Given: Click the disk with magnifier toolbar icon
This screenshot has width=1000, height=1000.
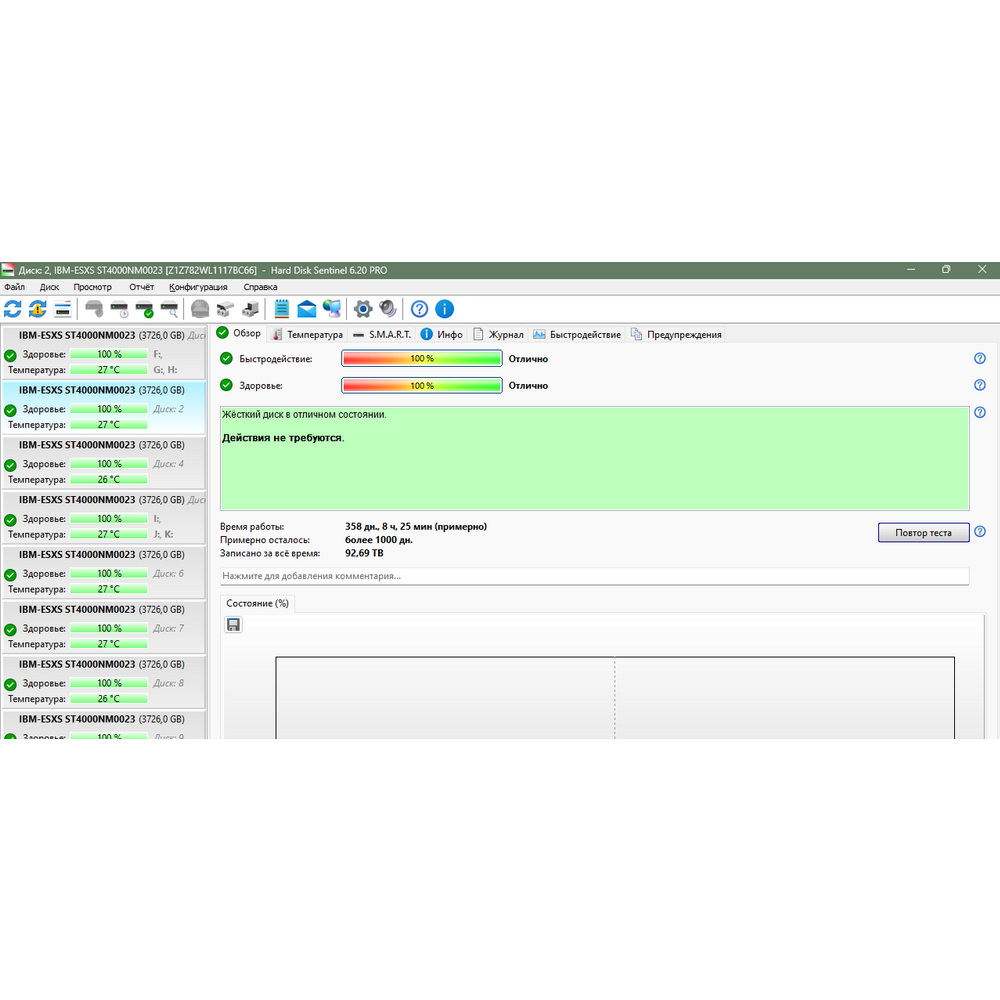Looking at the screenshot, I should 170,310.
